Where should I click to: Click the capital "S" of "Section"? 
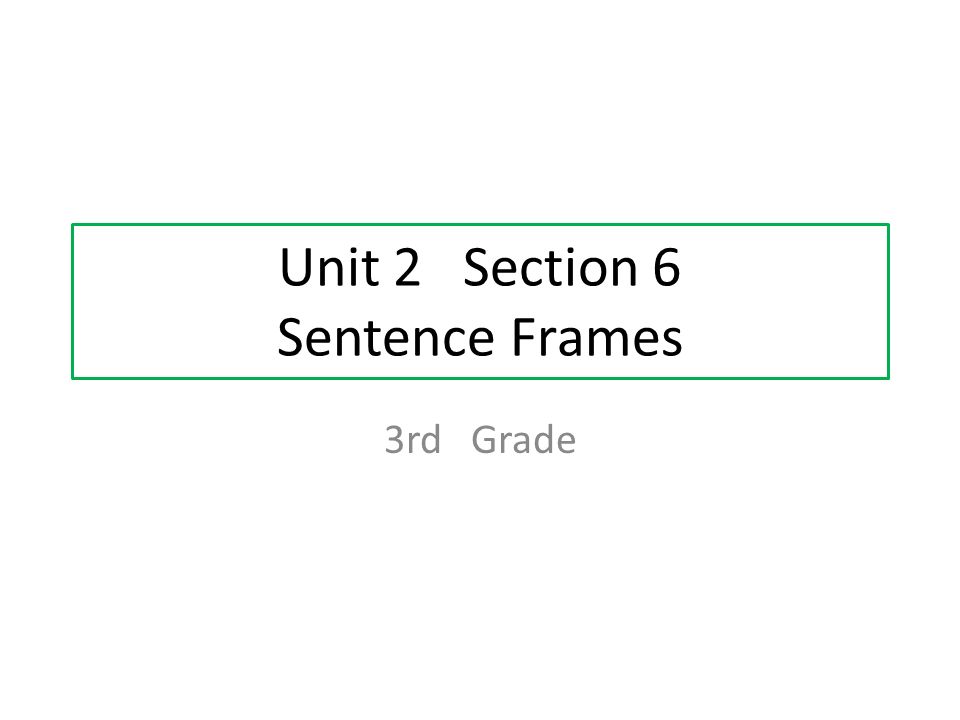[x=477, y=268]
